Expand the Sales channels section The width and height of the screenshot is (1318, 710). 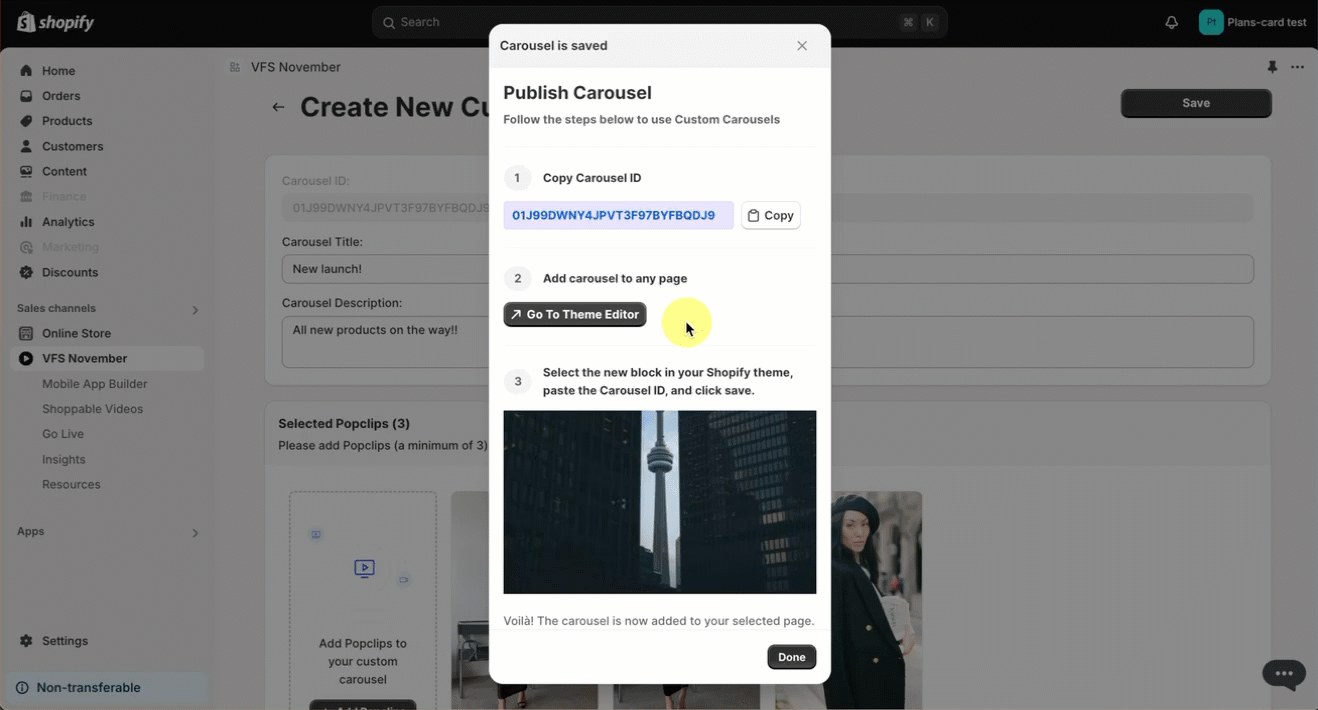(x=195, y=310)
